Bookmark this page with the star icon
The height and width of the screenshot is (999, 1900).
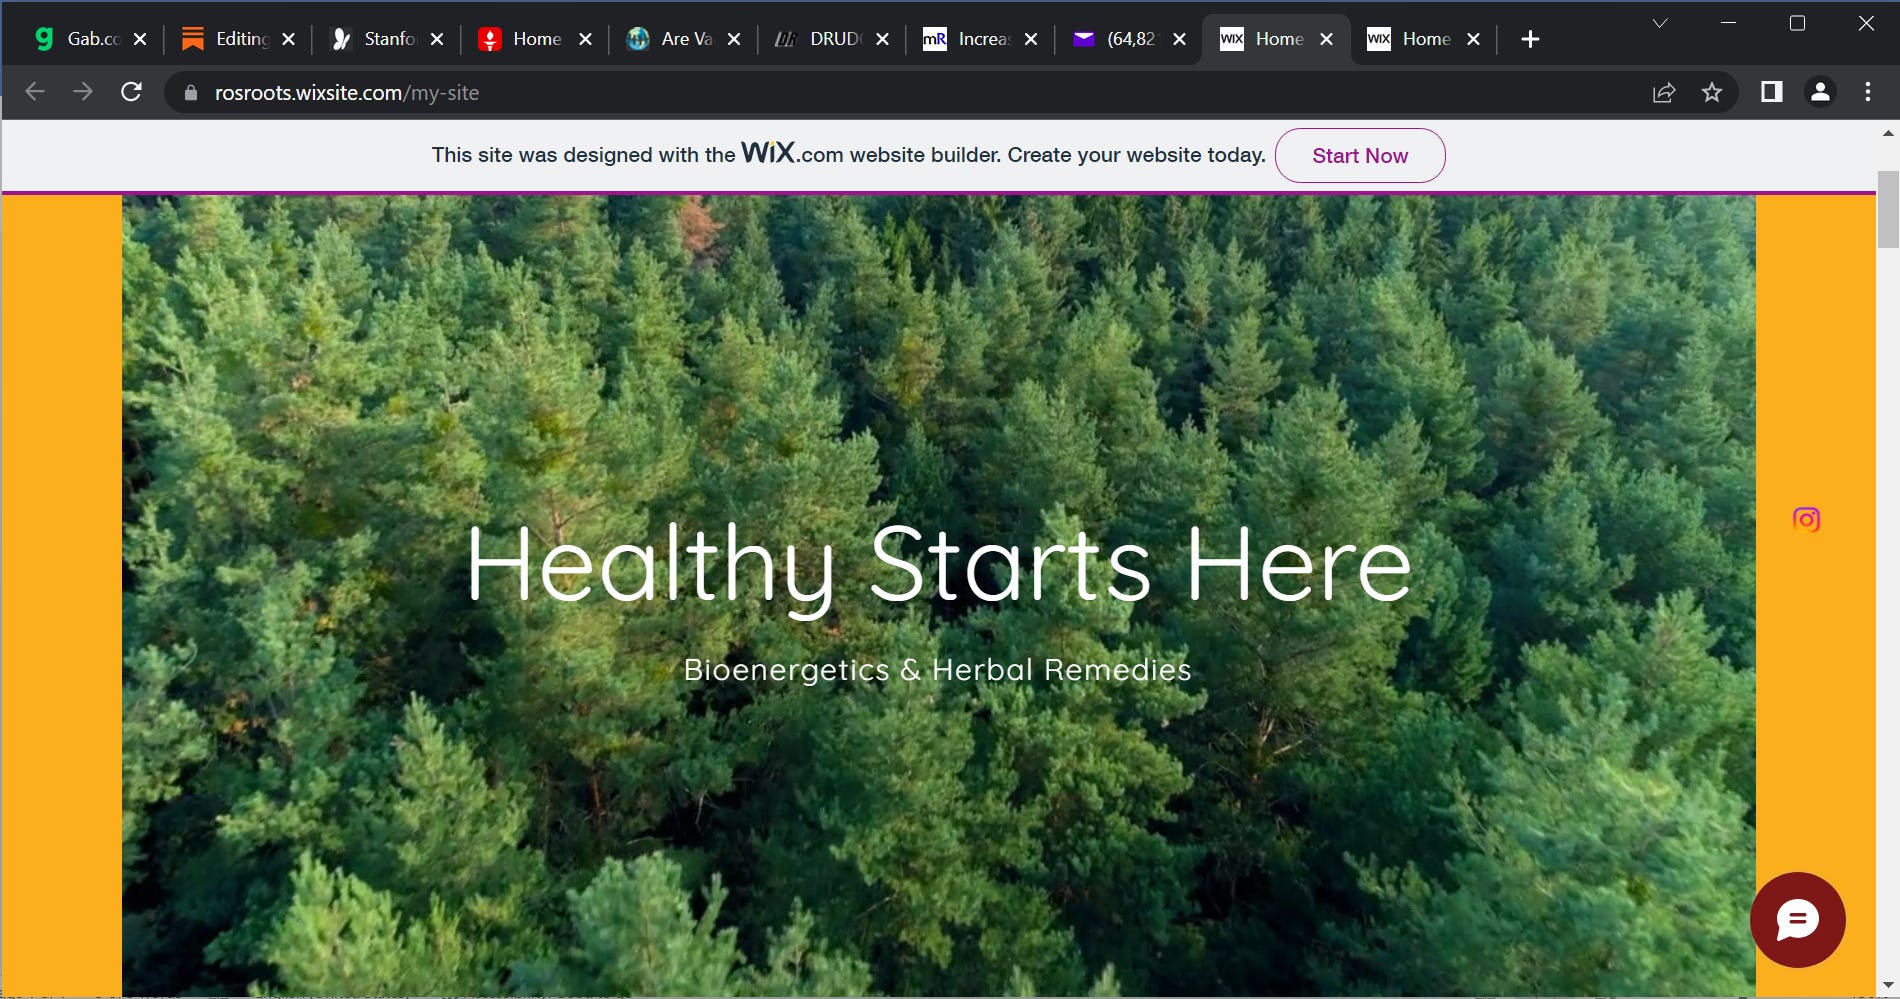(x=1712, y=92)
